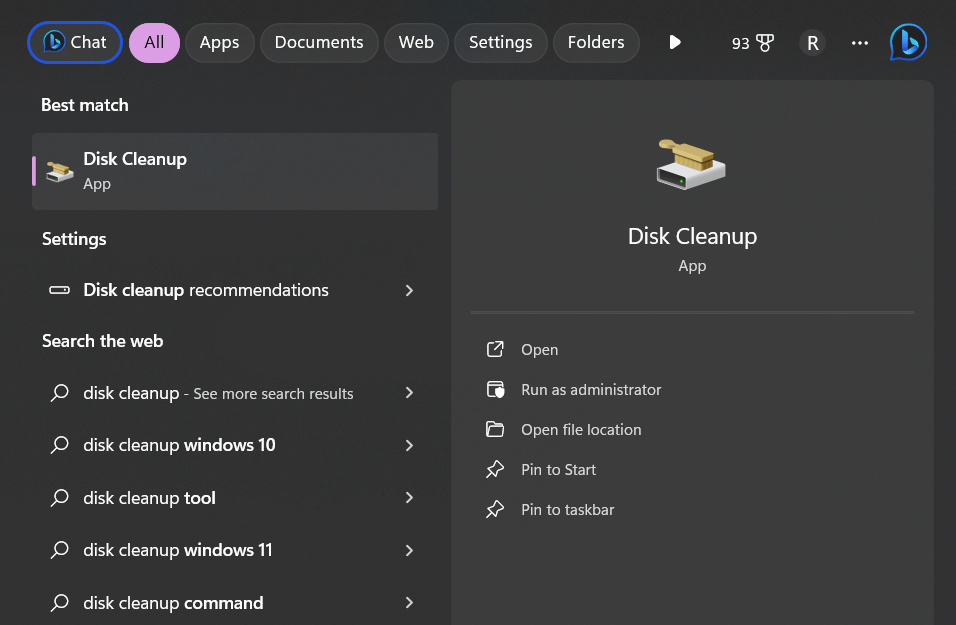Expand the 'disk cleanup command' chevron
956x625 pixels.
[409, 603]
